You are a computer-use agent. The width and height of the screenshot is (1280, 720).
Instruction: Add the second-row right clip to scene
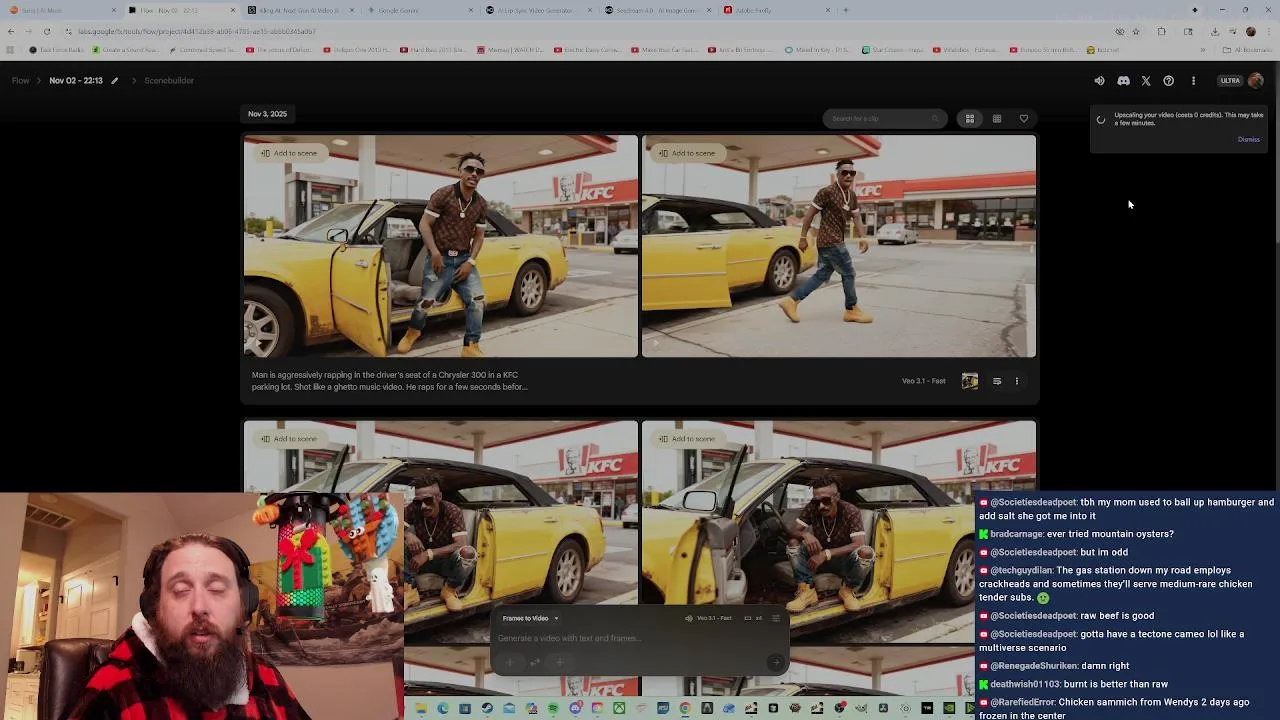click(687, 439)
